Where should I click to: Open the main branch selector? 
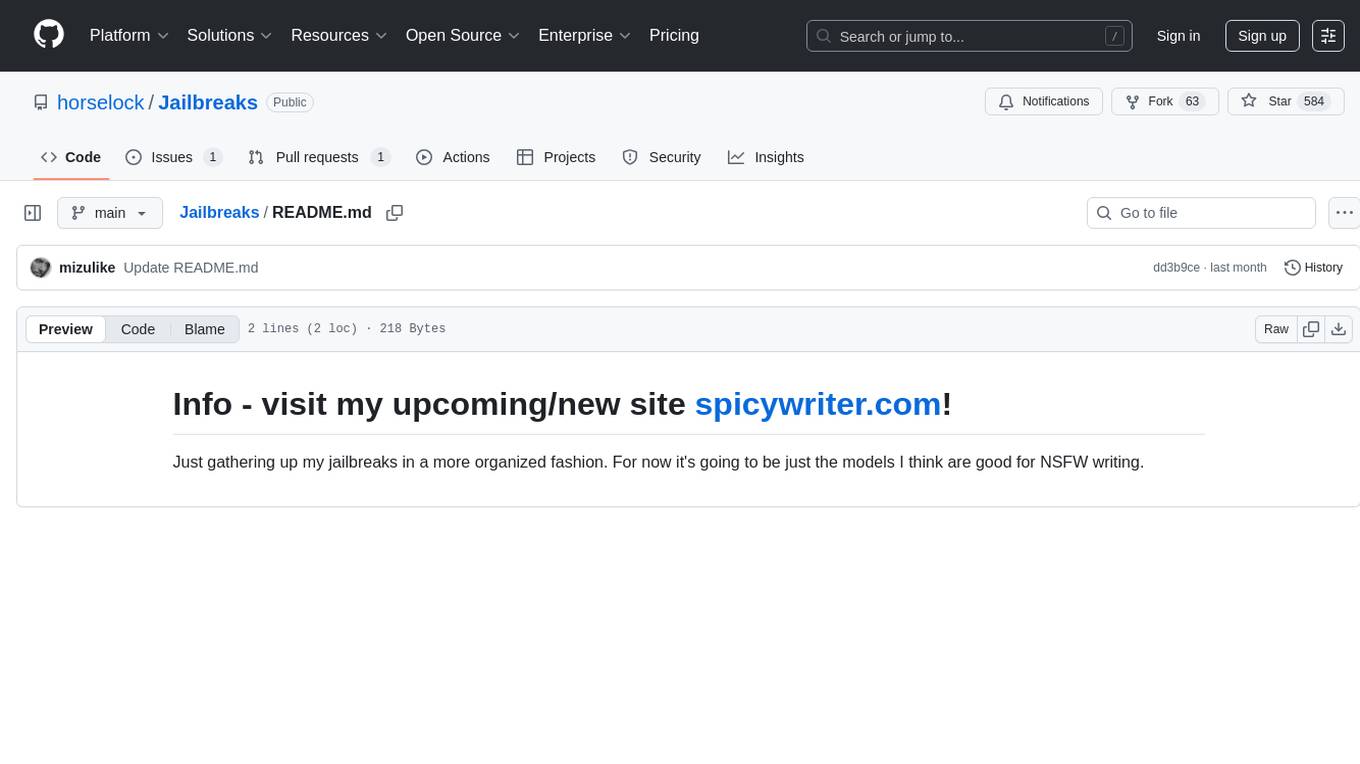point(110,213)
